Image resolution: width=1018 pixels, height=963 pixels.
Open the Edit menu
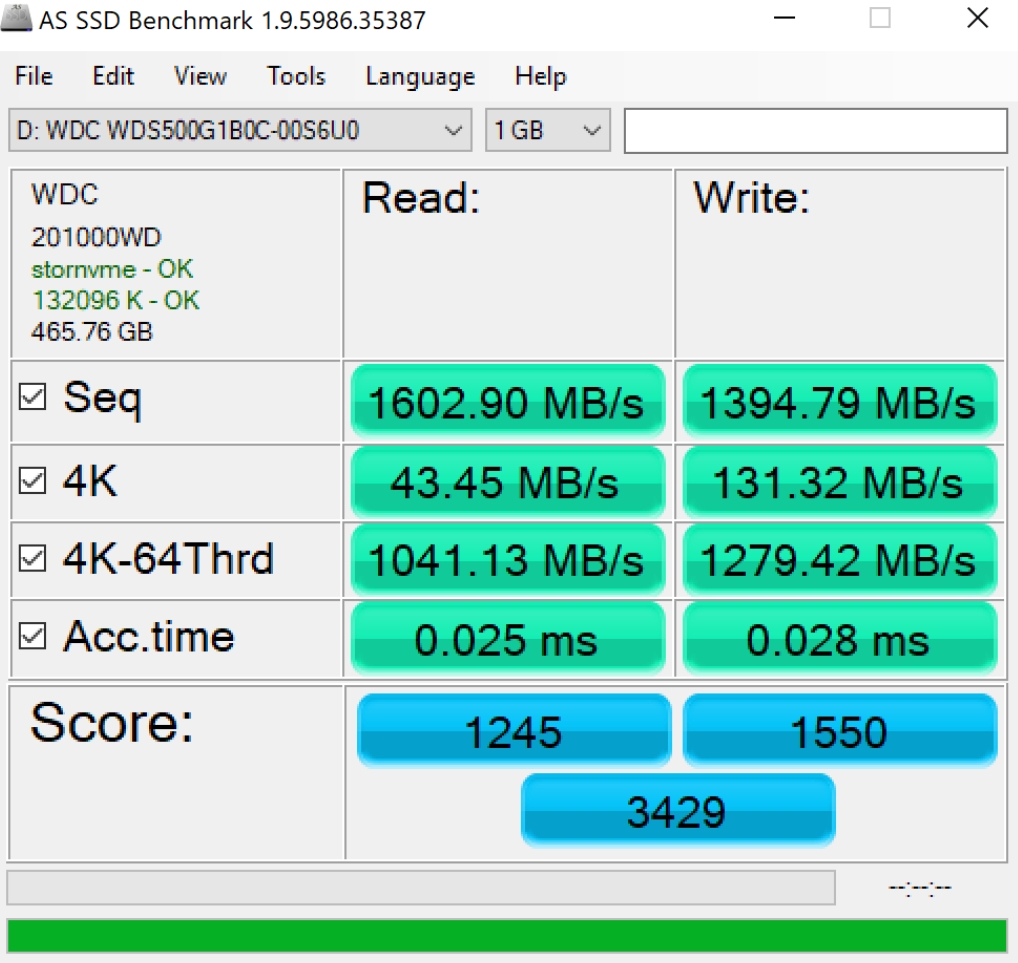113,76
